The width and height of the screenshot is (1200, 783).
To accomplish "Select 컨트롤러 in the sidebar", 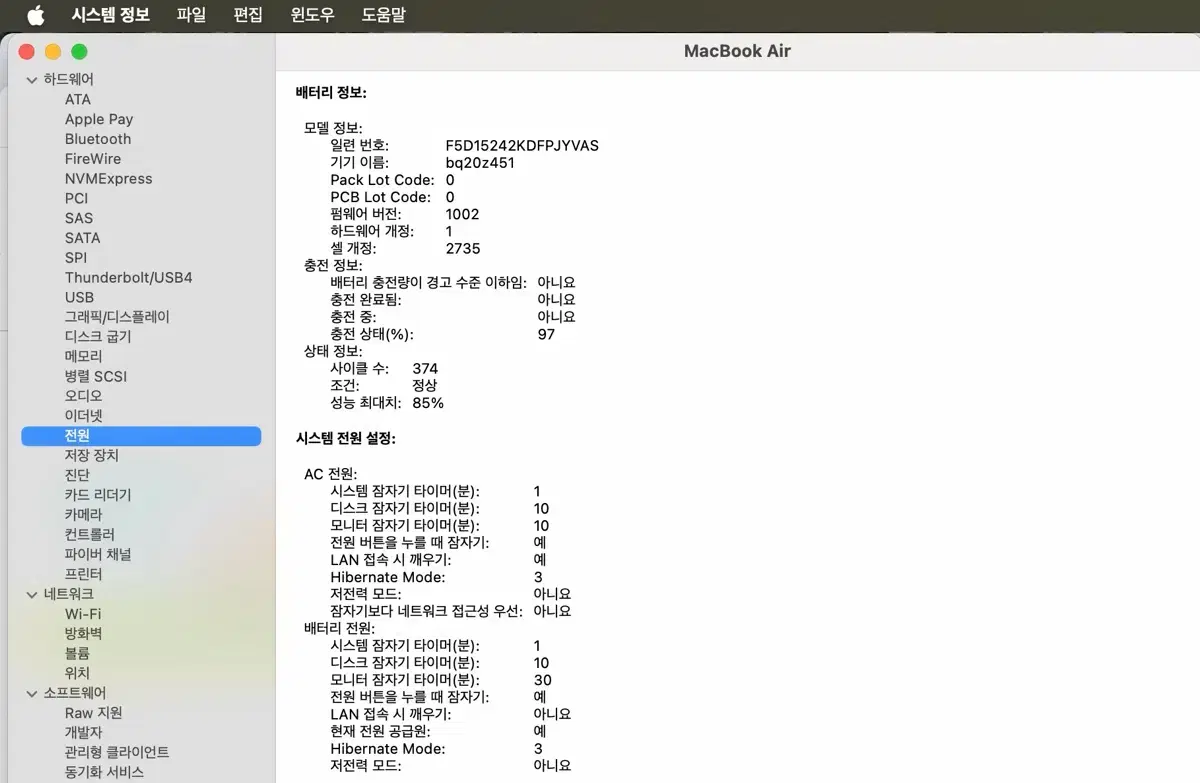I will pyautogui.click(x=90, y=535).
